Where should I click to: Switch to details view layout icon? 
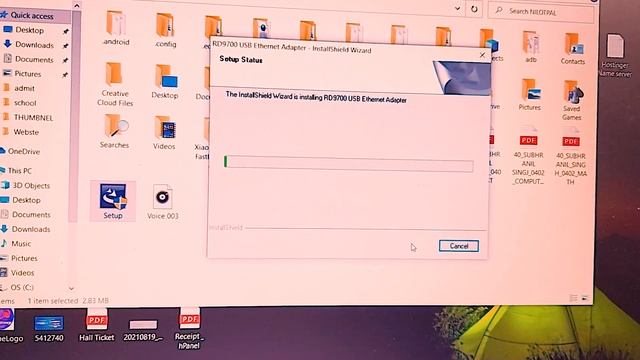tap(573, 298)
